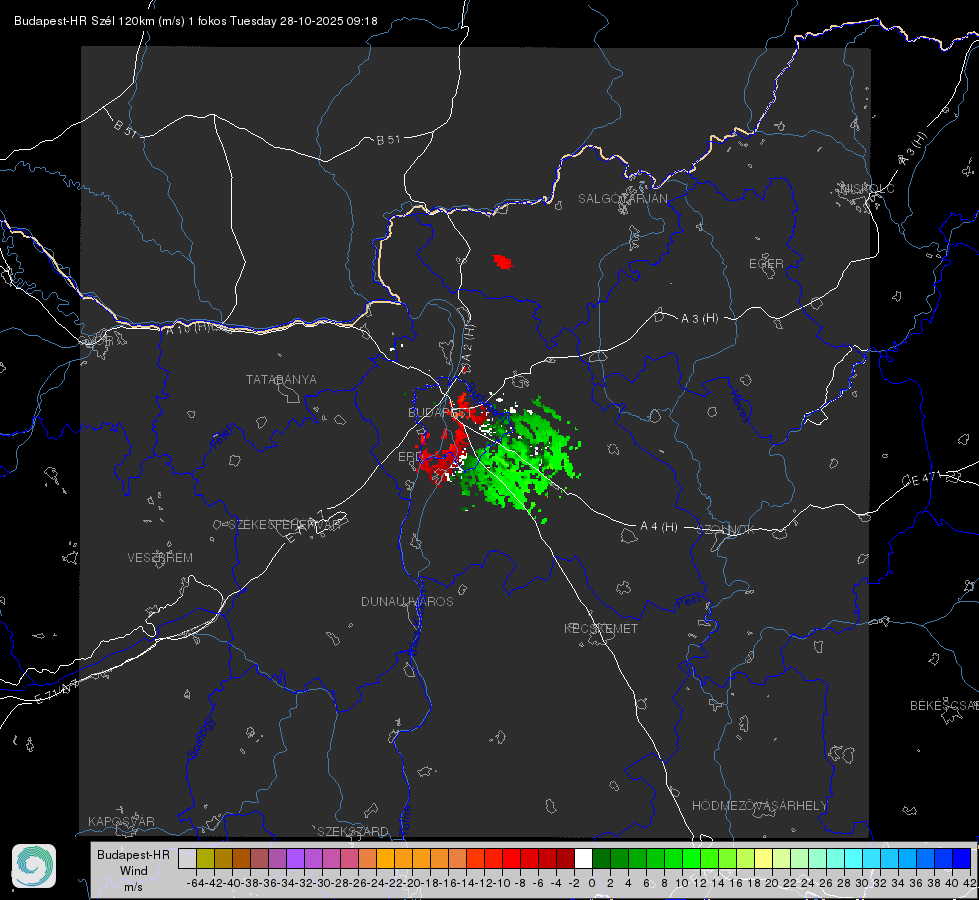The height and width of the screenshot is (900, 979).
Task: Select the dark green 0 m/s swatch
Action: (601, 858)
